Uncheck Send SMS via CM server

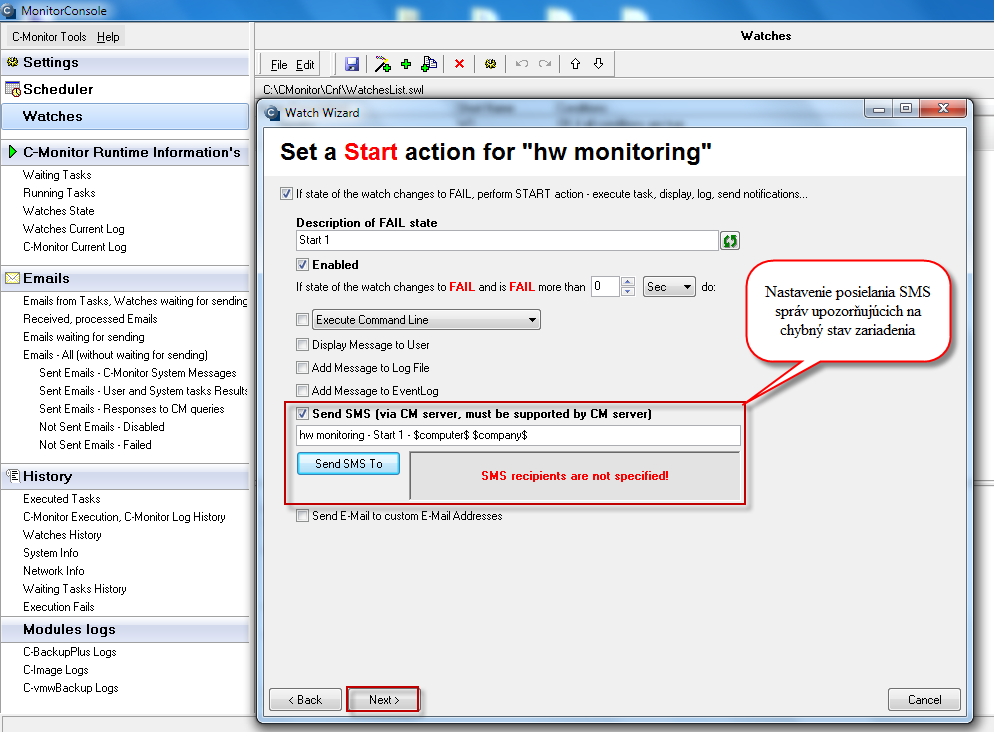pos(302,414)
